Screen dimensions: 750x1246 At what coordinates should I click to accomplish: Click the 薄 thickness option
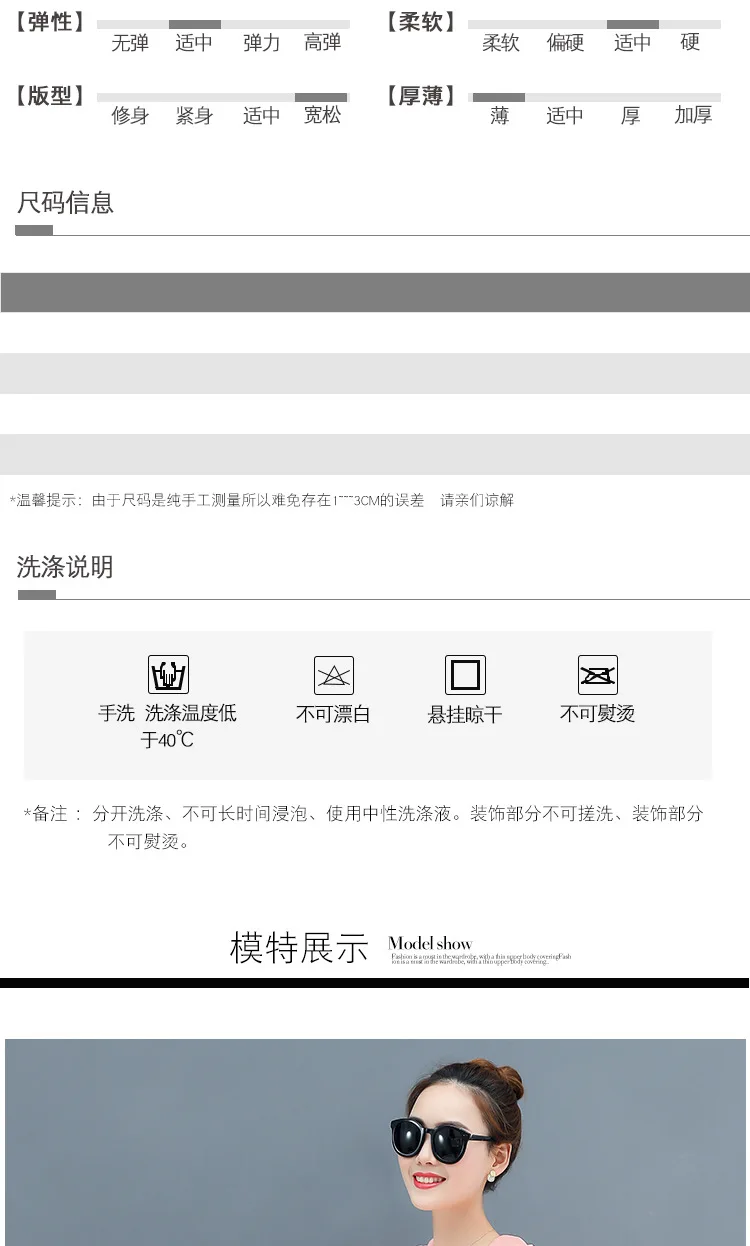pyautogui.click(x=500, y=116)
